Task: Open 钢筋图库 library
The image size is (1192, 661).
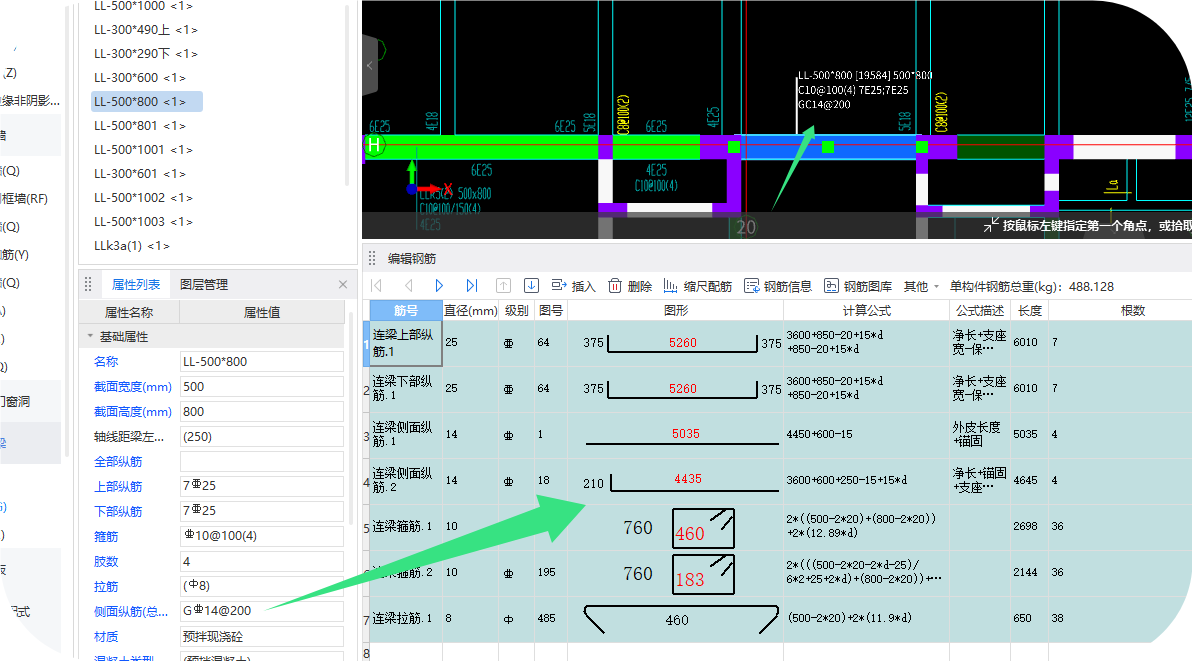Action: pyautogui.click(x=858, y=286)
